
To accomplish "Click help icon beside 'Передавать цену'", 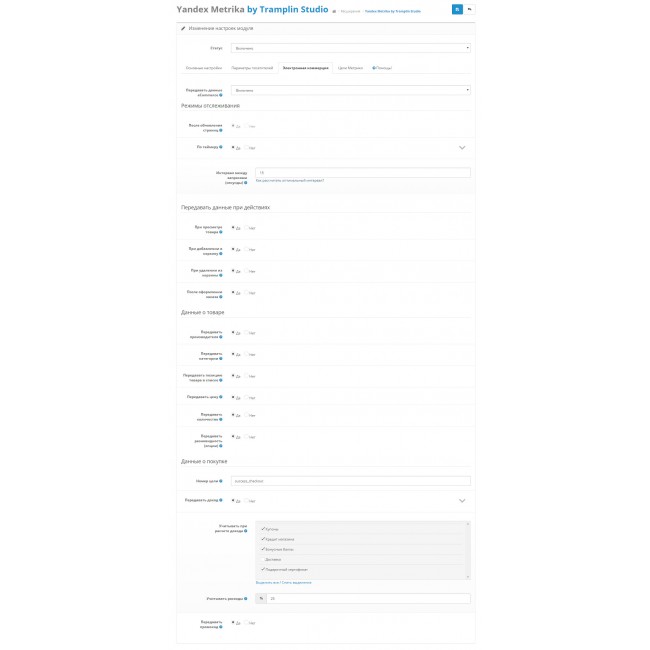I will [220, 397].
